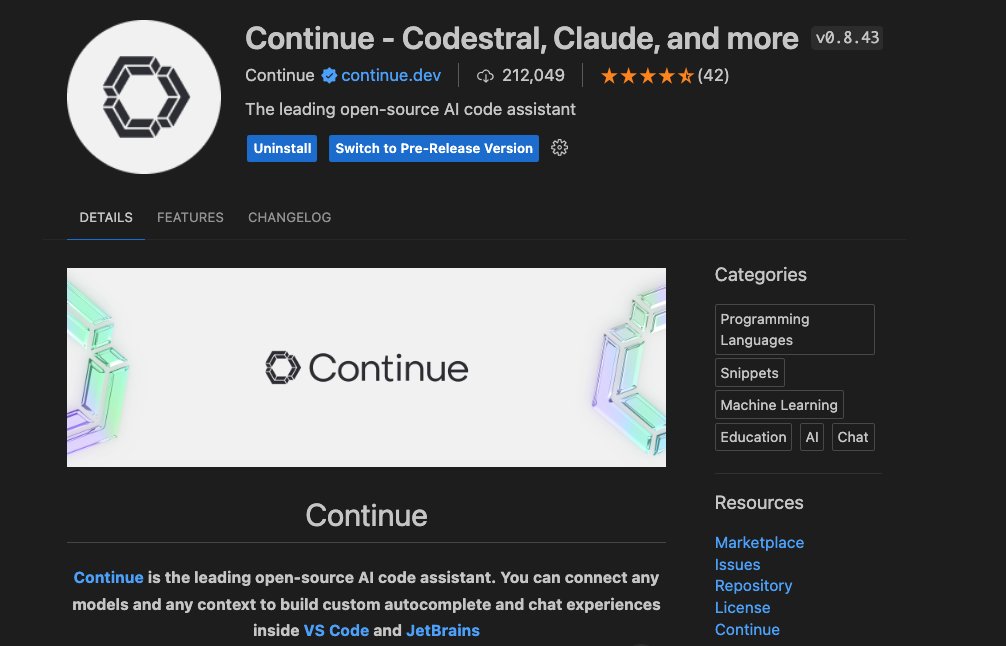Click the tagline 'The leading open-source AI code assistant'

coord(411,109)
